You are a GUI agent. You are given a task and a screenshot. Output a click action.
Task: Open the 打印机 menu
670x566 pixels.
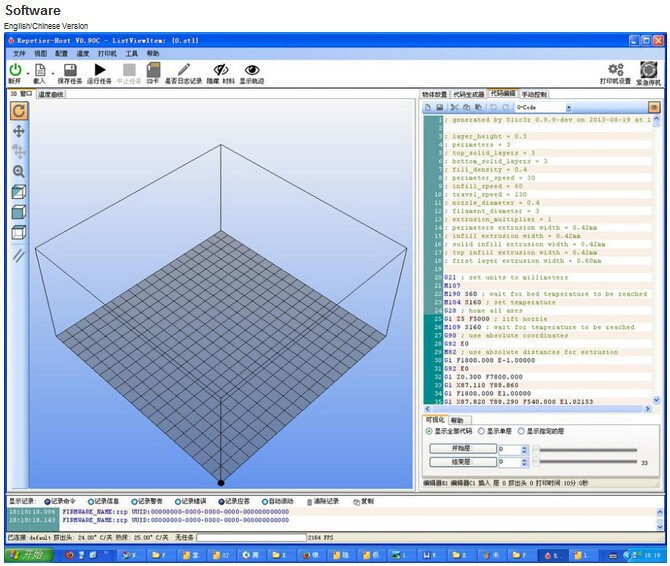point(107,53)
